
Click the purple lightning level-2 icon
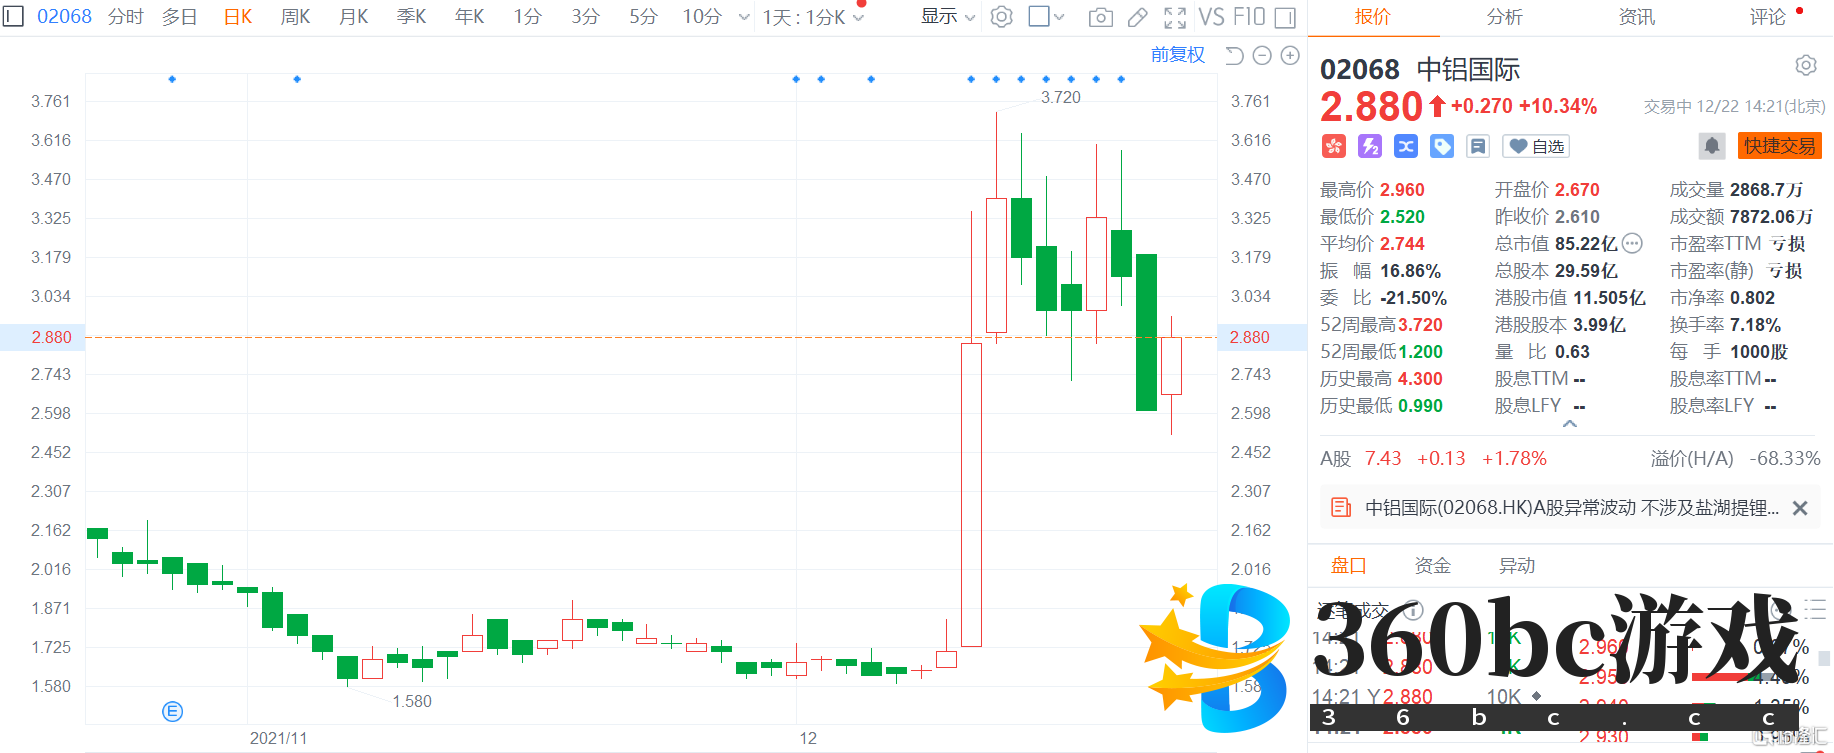click(1370, 147)
